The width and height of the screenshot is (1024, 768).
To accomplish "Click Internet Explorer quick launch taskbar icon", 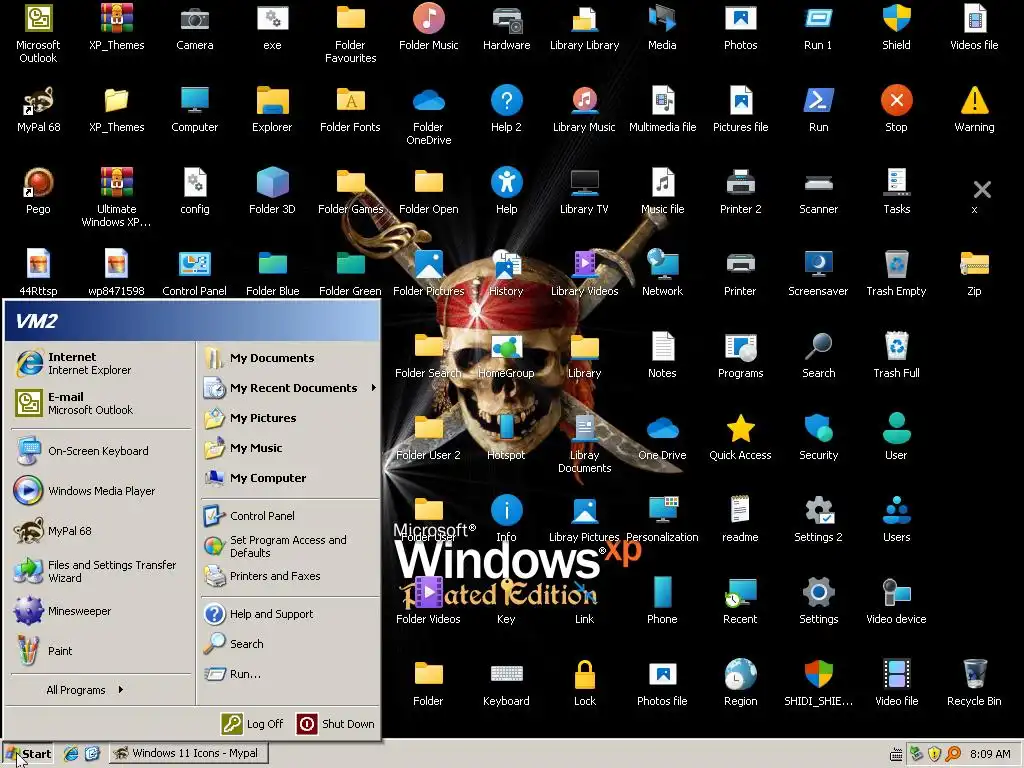I will click(71, 754).
